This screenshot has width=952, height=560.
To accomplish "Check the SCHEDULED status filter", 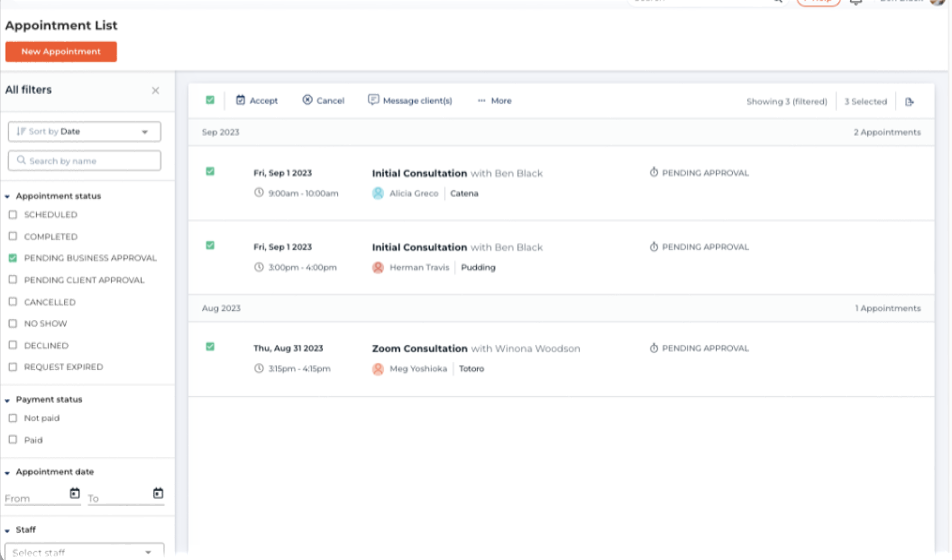I will tap(13, 214).
